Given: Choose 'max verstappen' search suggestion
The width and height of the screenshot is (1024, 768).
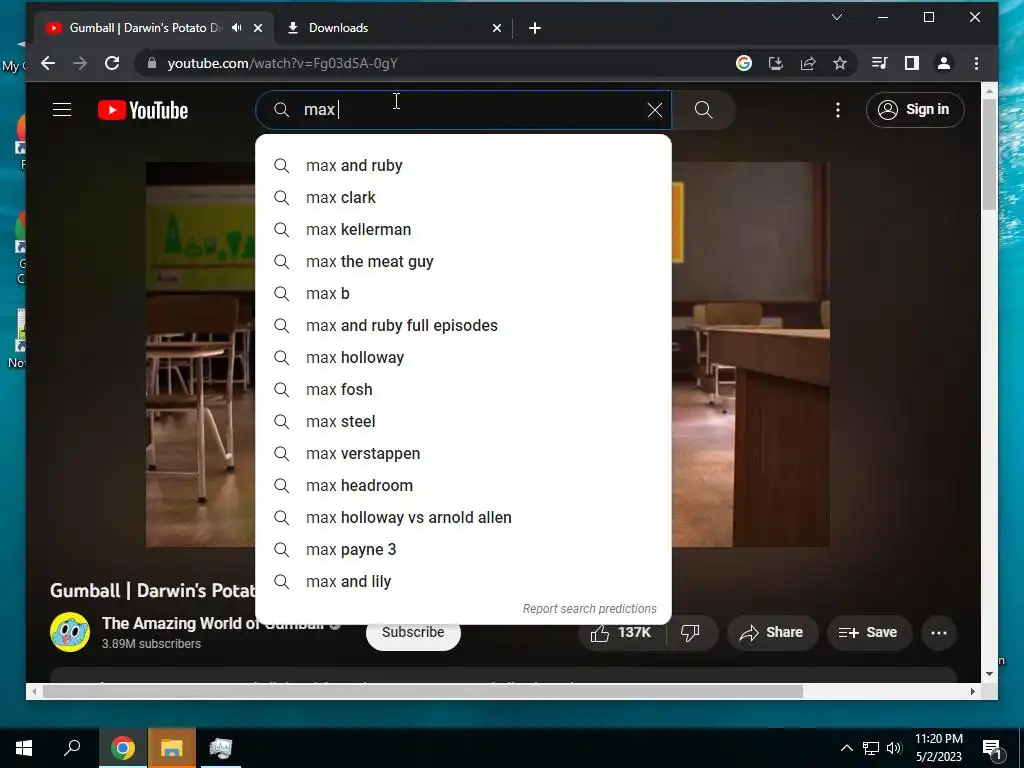Looking at the screenshot, I should (x=463, y=453).
